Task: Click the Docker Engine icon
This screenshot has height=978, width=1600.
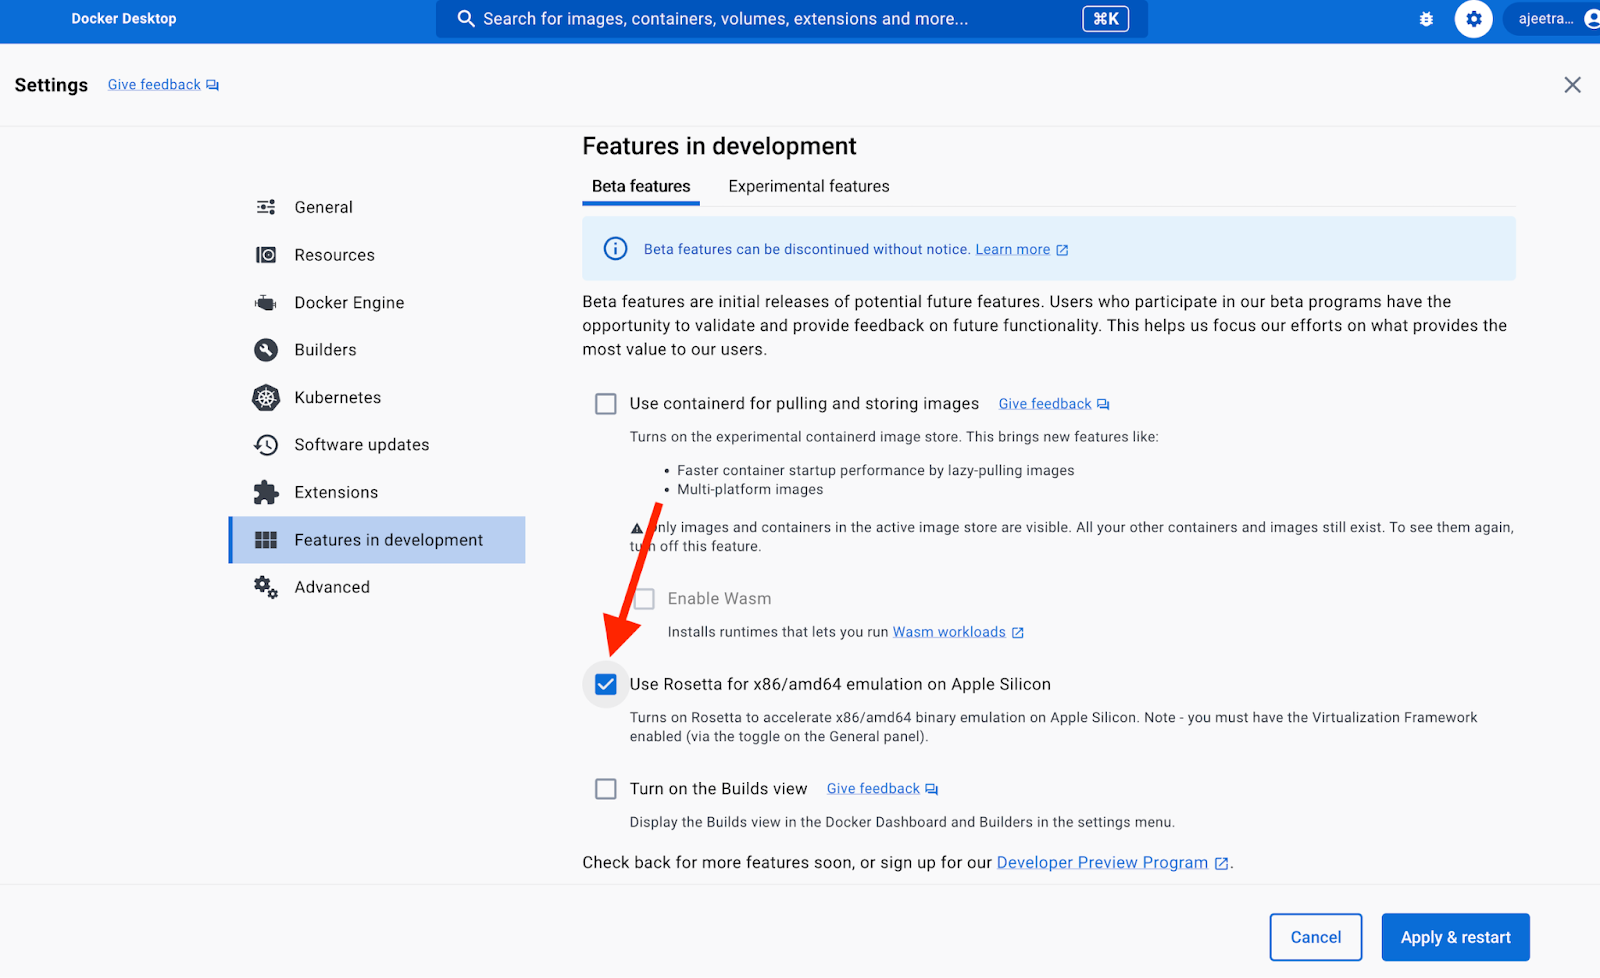Action: pyautogui.click(x=265, y=303)
